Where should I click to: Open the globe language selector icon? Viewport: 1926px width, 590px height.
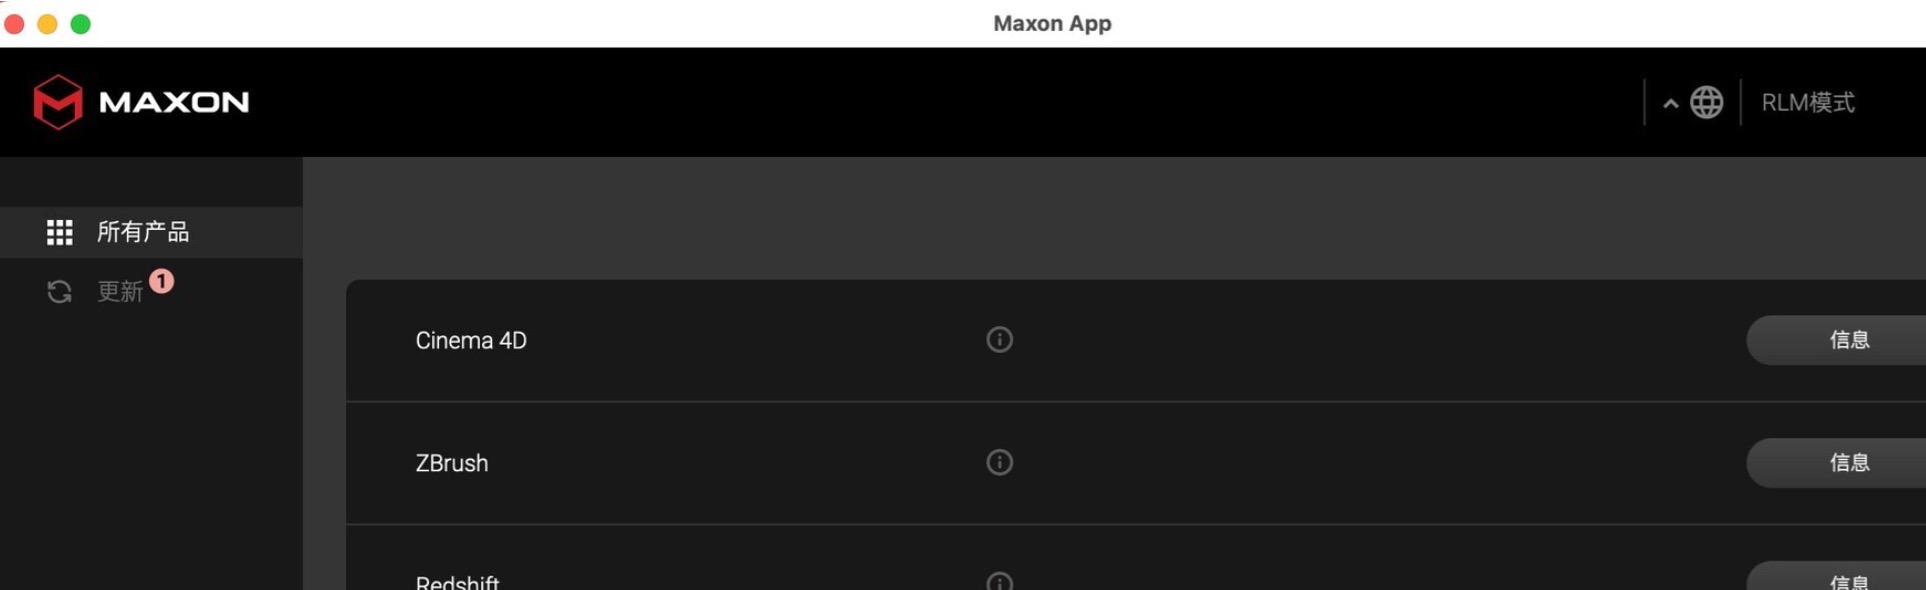[1706, 102]
